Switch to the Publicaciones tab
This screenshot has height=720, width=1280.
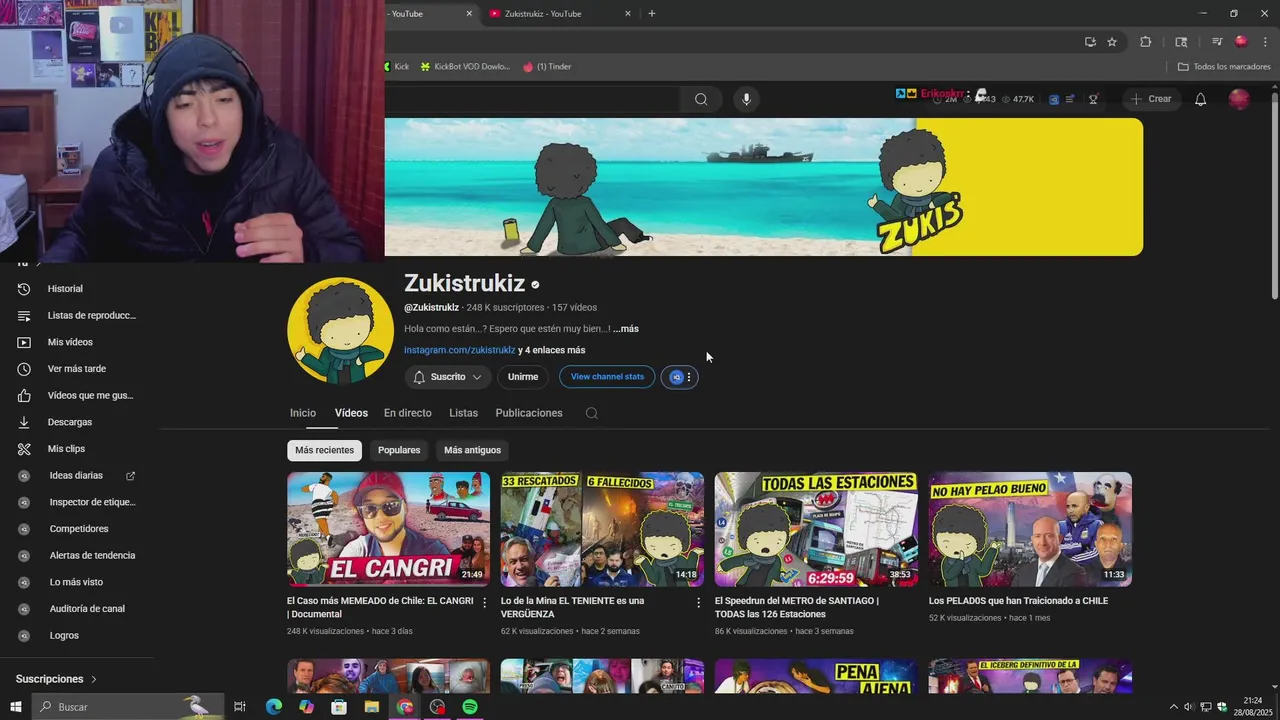[x=529, y=413]
